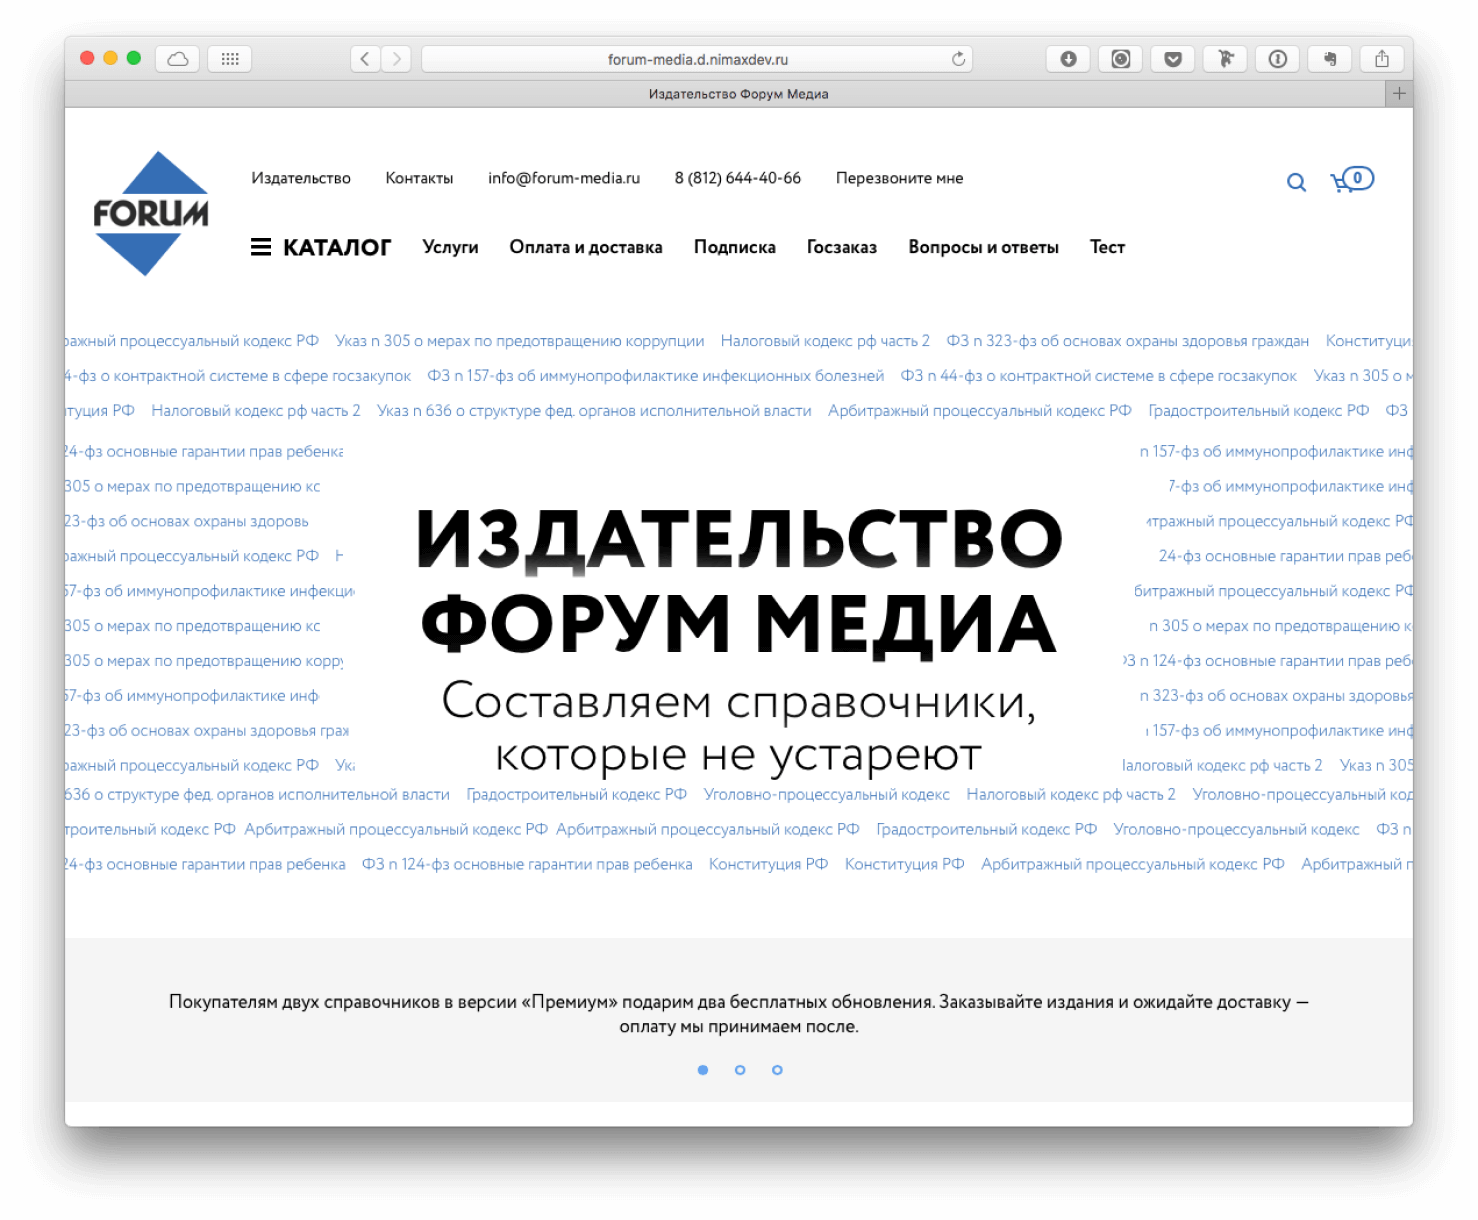The width and height of the screenshot is (1478, 1220).
Task: Click phone number 8 (812) 644-40-66
Action: click(x=738, y=178)
